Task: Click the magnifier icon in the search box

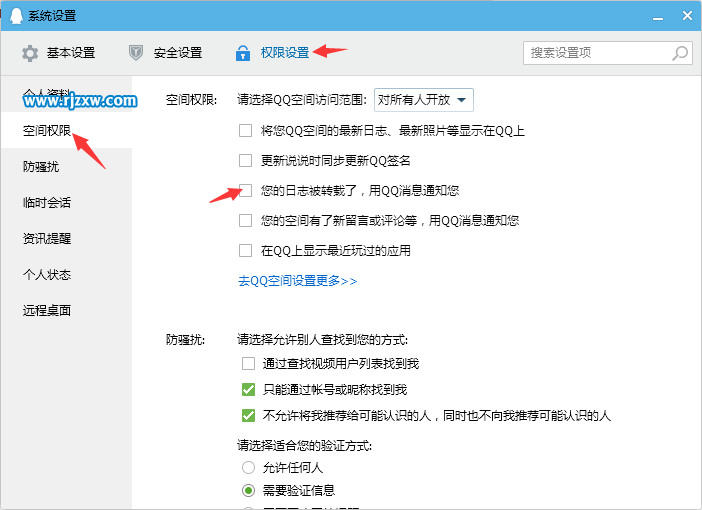Action: click(x=680, y=53)
